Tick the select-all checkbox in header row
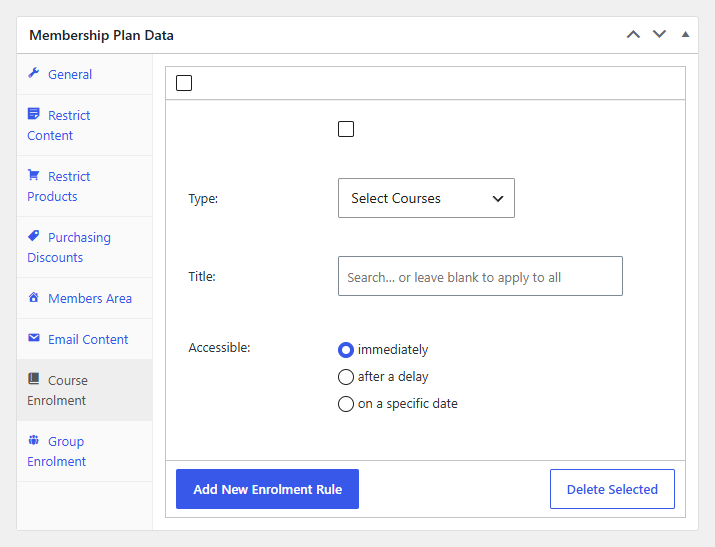This screenshot has height=547, width=715. click(x=184, y=83)
